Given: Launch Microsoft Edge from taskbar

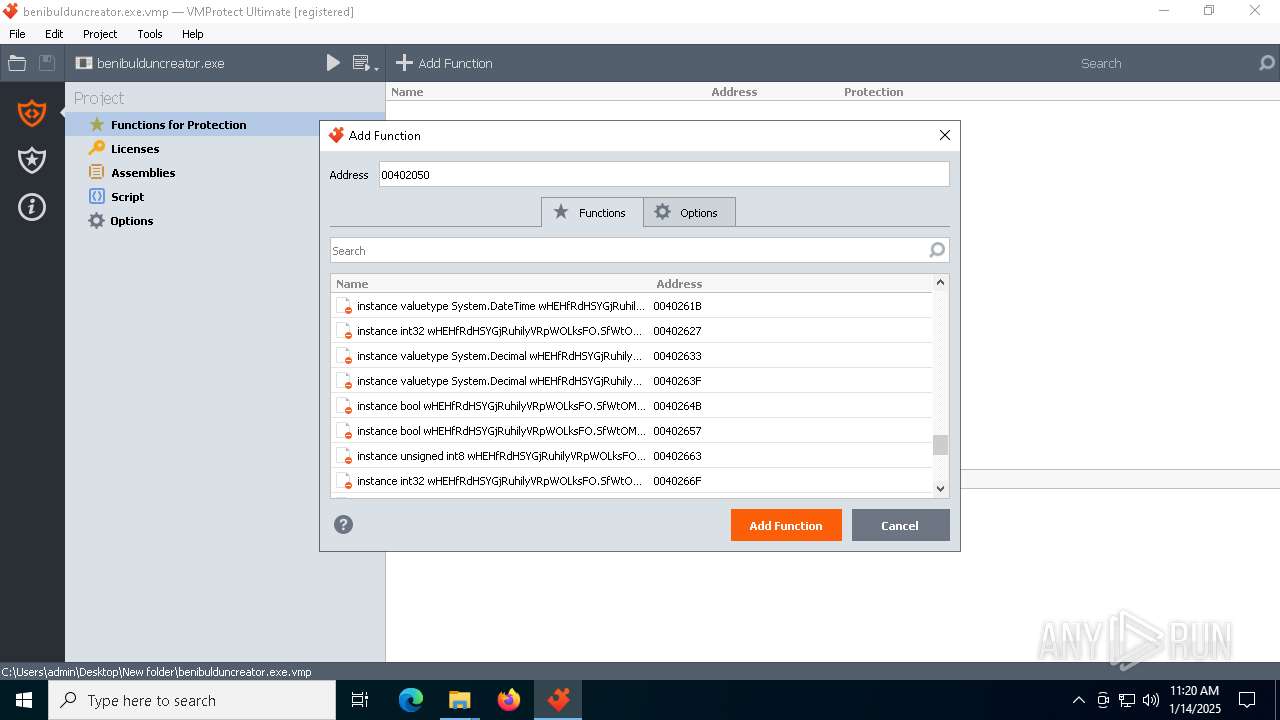Looking at the screenshot, I should click(x=411, y=700).
